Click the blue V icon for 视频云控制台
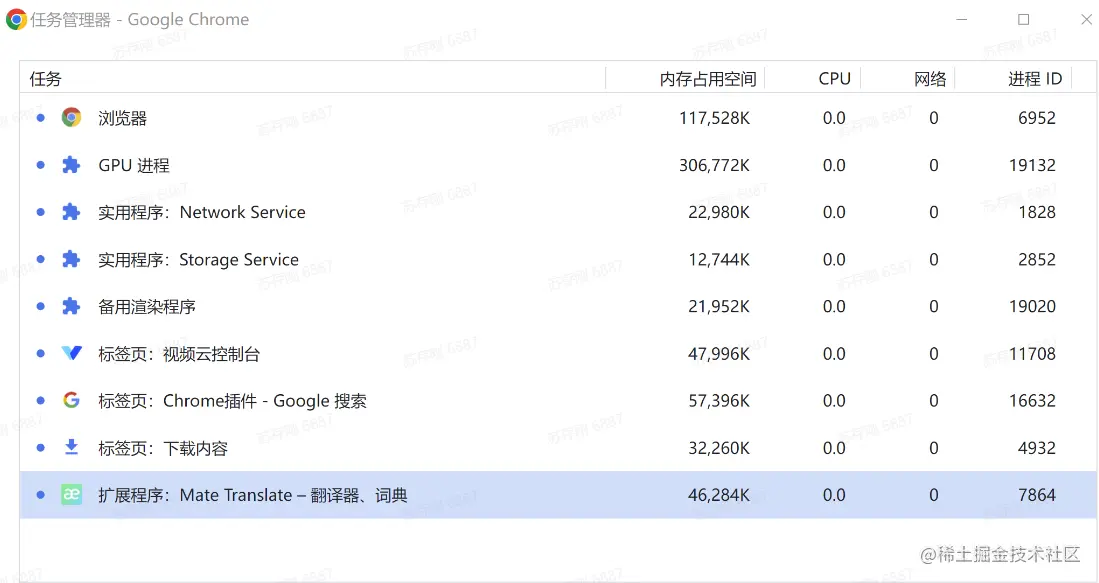This screenshot has width=1099, height=583. (x=71, y=353)
